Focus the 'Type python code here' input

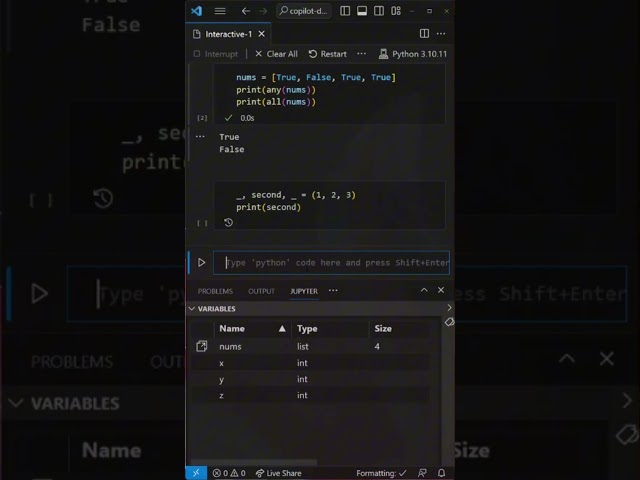pyautogui.click(x=331, y=262)
